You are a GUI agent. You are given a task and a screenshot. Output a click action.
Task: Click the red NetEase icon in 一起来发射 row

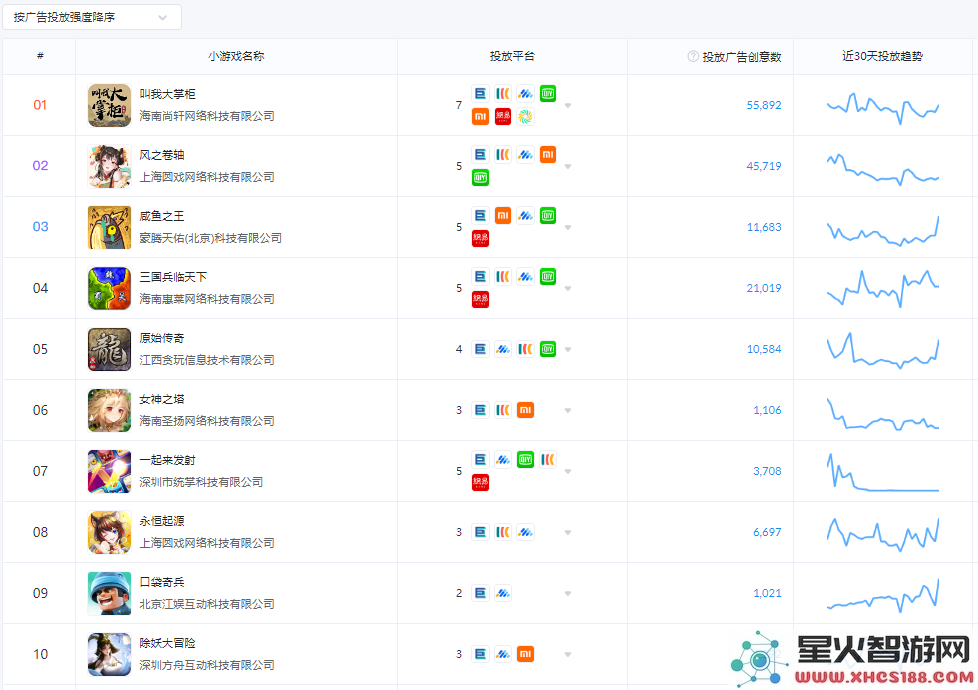pyautogui.click(x=480, y=482)
